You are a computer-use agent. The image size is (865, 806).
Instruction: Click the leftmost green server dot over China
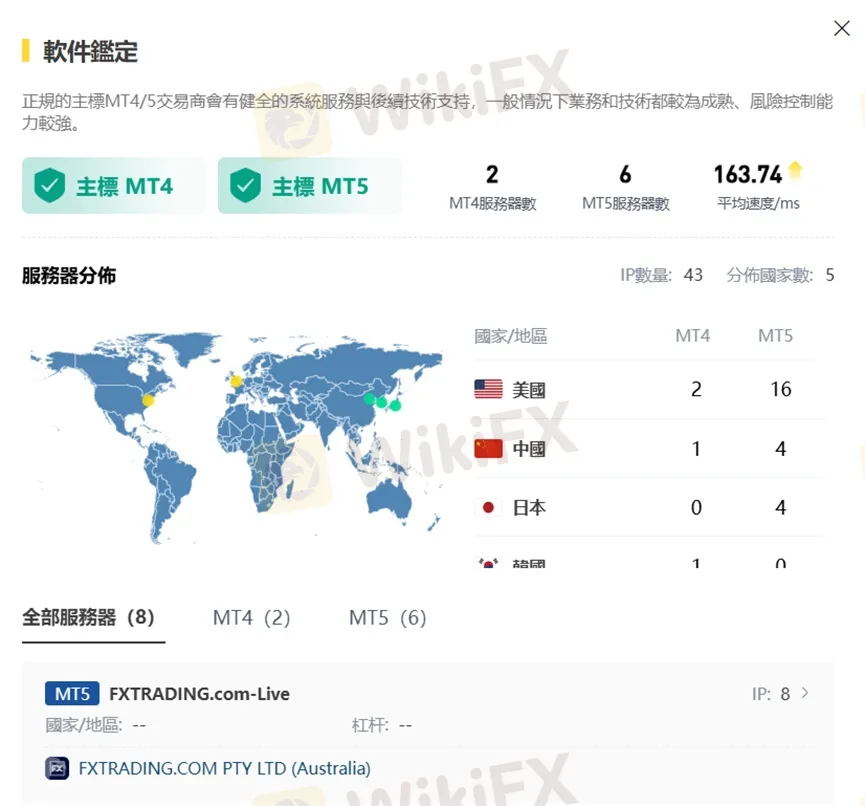point(370,398)
